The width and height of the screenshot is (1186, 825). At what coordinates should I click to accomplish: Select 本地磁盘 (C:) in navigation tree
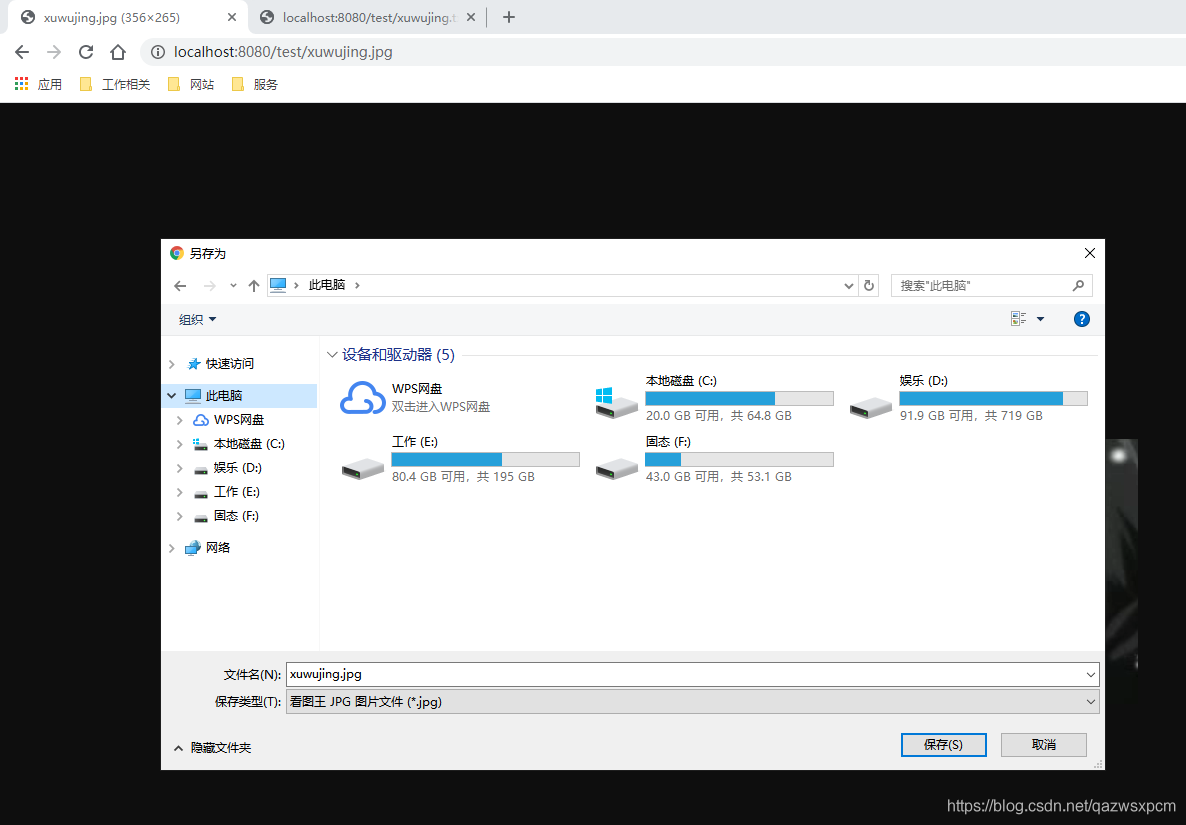[249, 444]
